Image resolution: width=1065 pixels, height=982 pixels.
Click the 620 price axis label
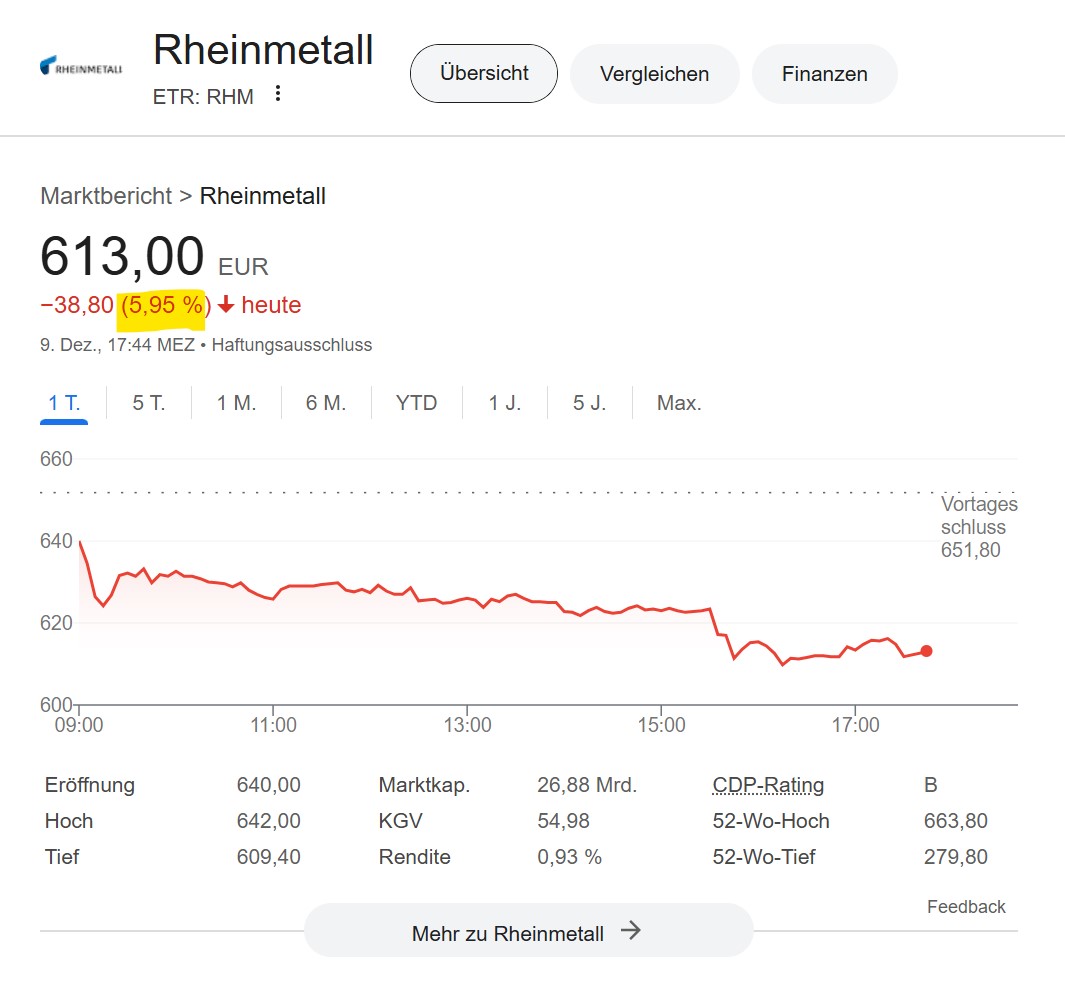point(56,623)
